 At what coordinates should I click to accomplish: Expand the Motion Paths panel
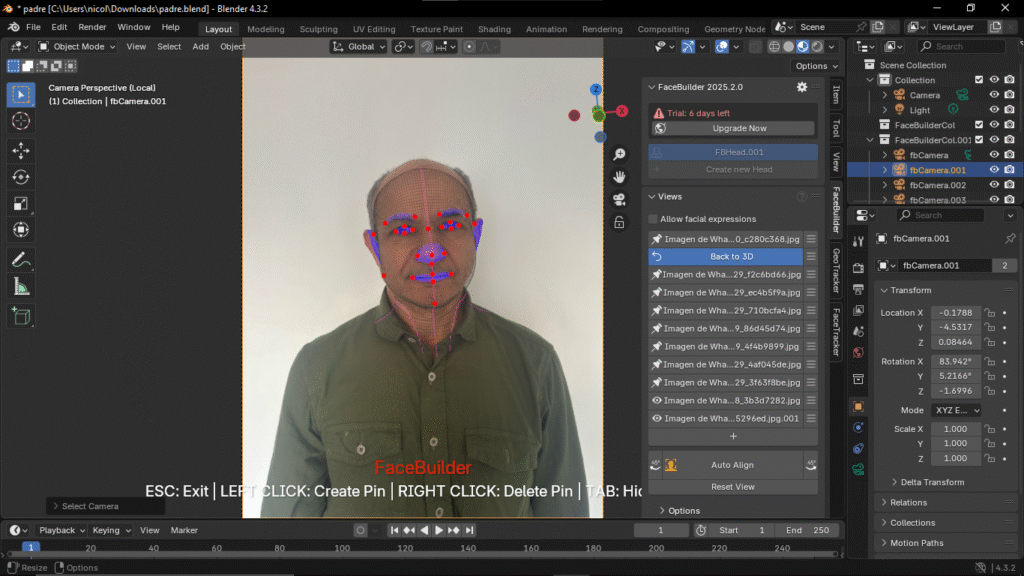click(x=918, y=543)
